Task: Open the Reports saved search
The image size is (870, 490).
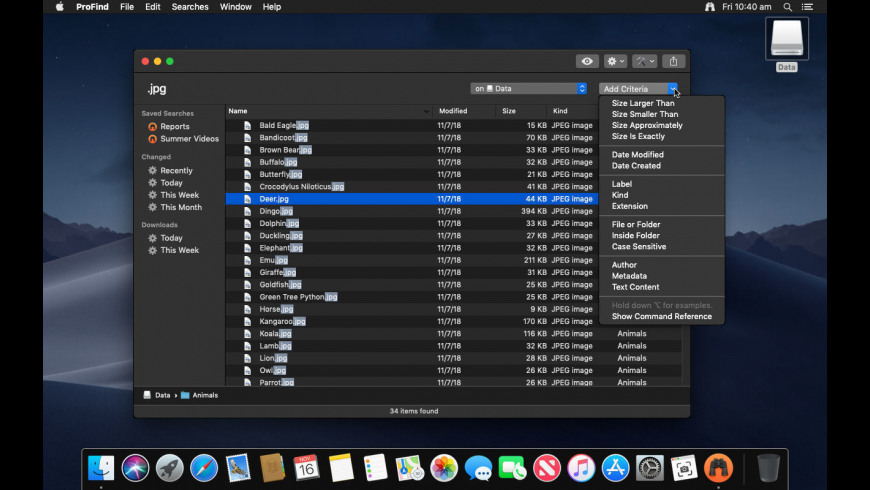Action: [174, 126]
